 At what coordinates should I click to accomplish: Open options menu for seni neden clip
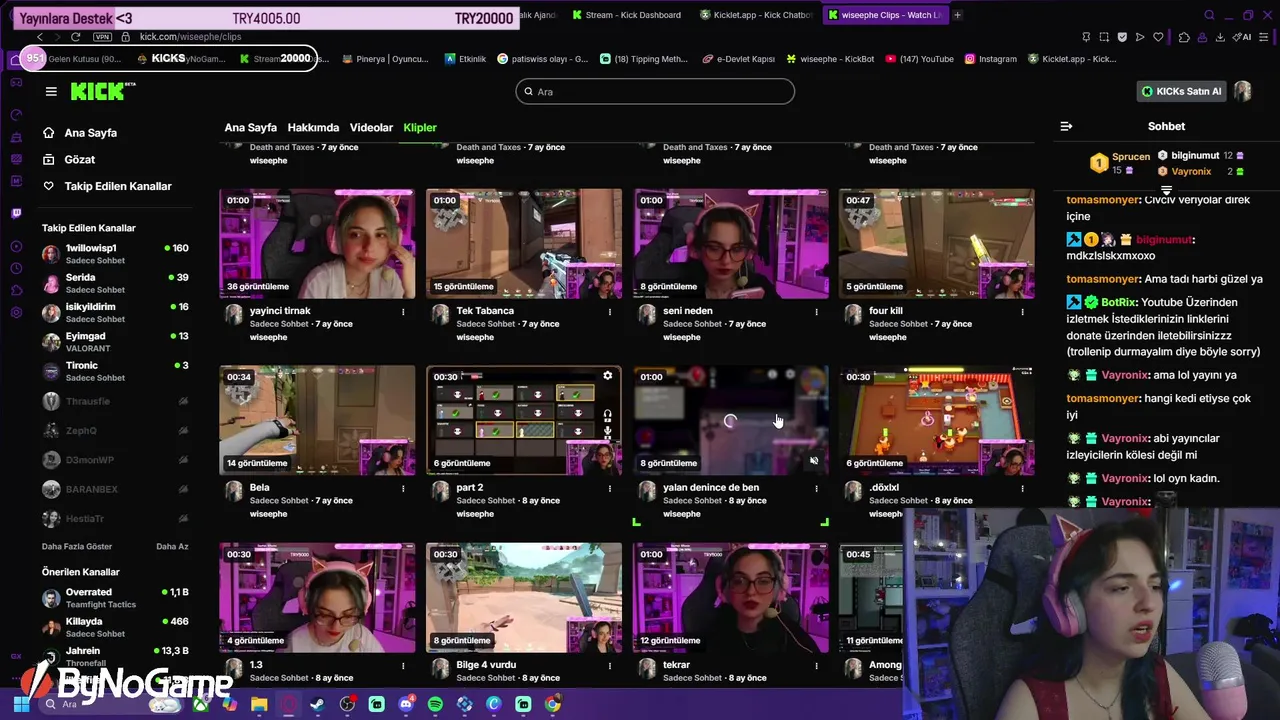click(x=816, y=312)
